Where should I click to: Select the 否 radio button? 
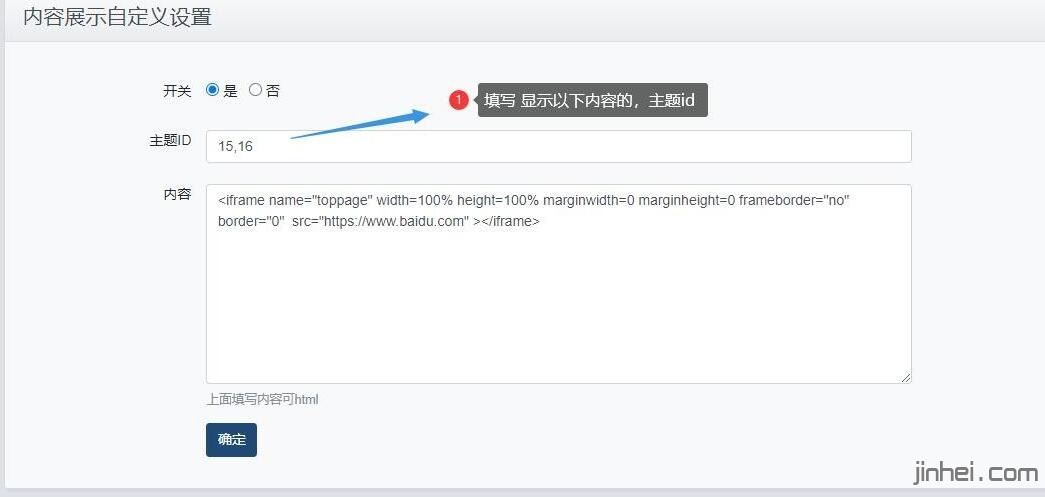pos(255,90)
